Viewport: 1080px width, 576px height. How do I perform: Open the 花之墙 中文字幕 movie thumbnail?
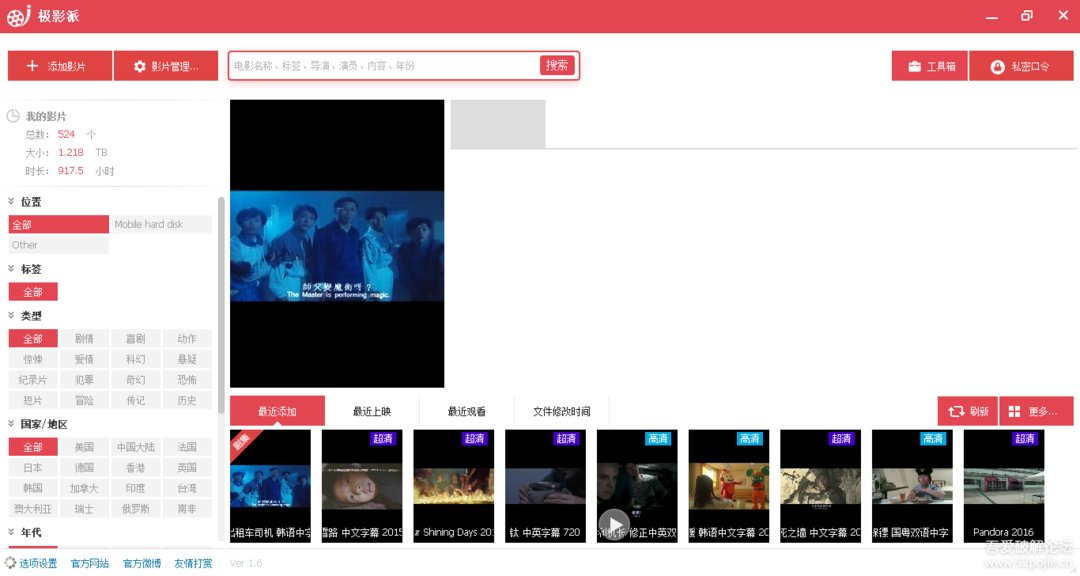[x=820, y=486]
